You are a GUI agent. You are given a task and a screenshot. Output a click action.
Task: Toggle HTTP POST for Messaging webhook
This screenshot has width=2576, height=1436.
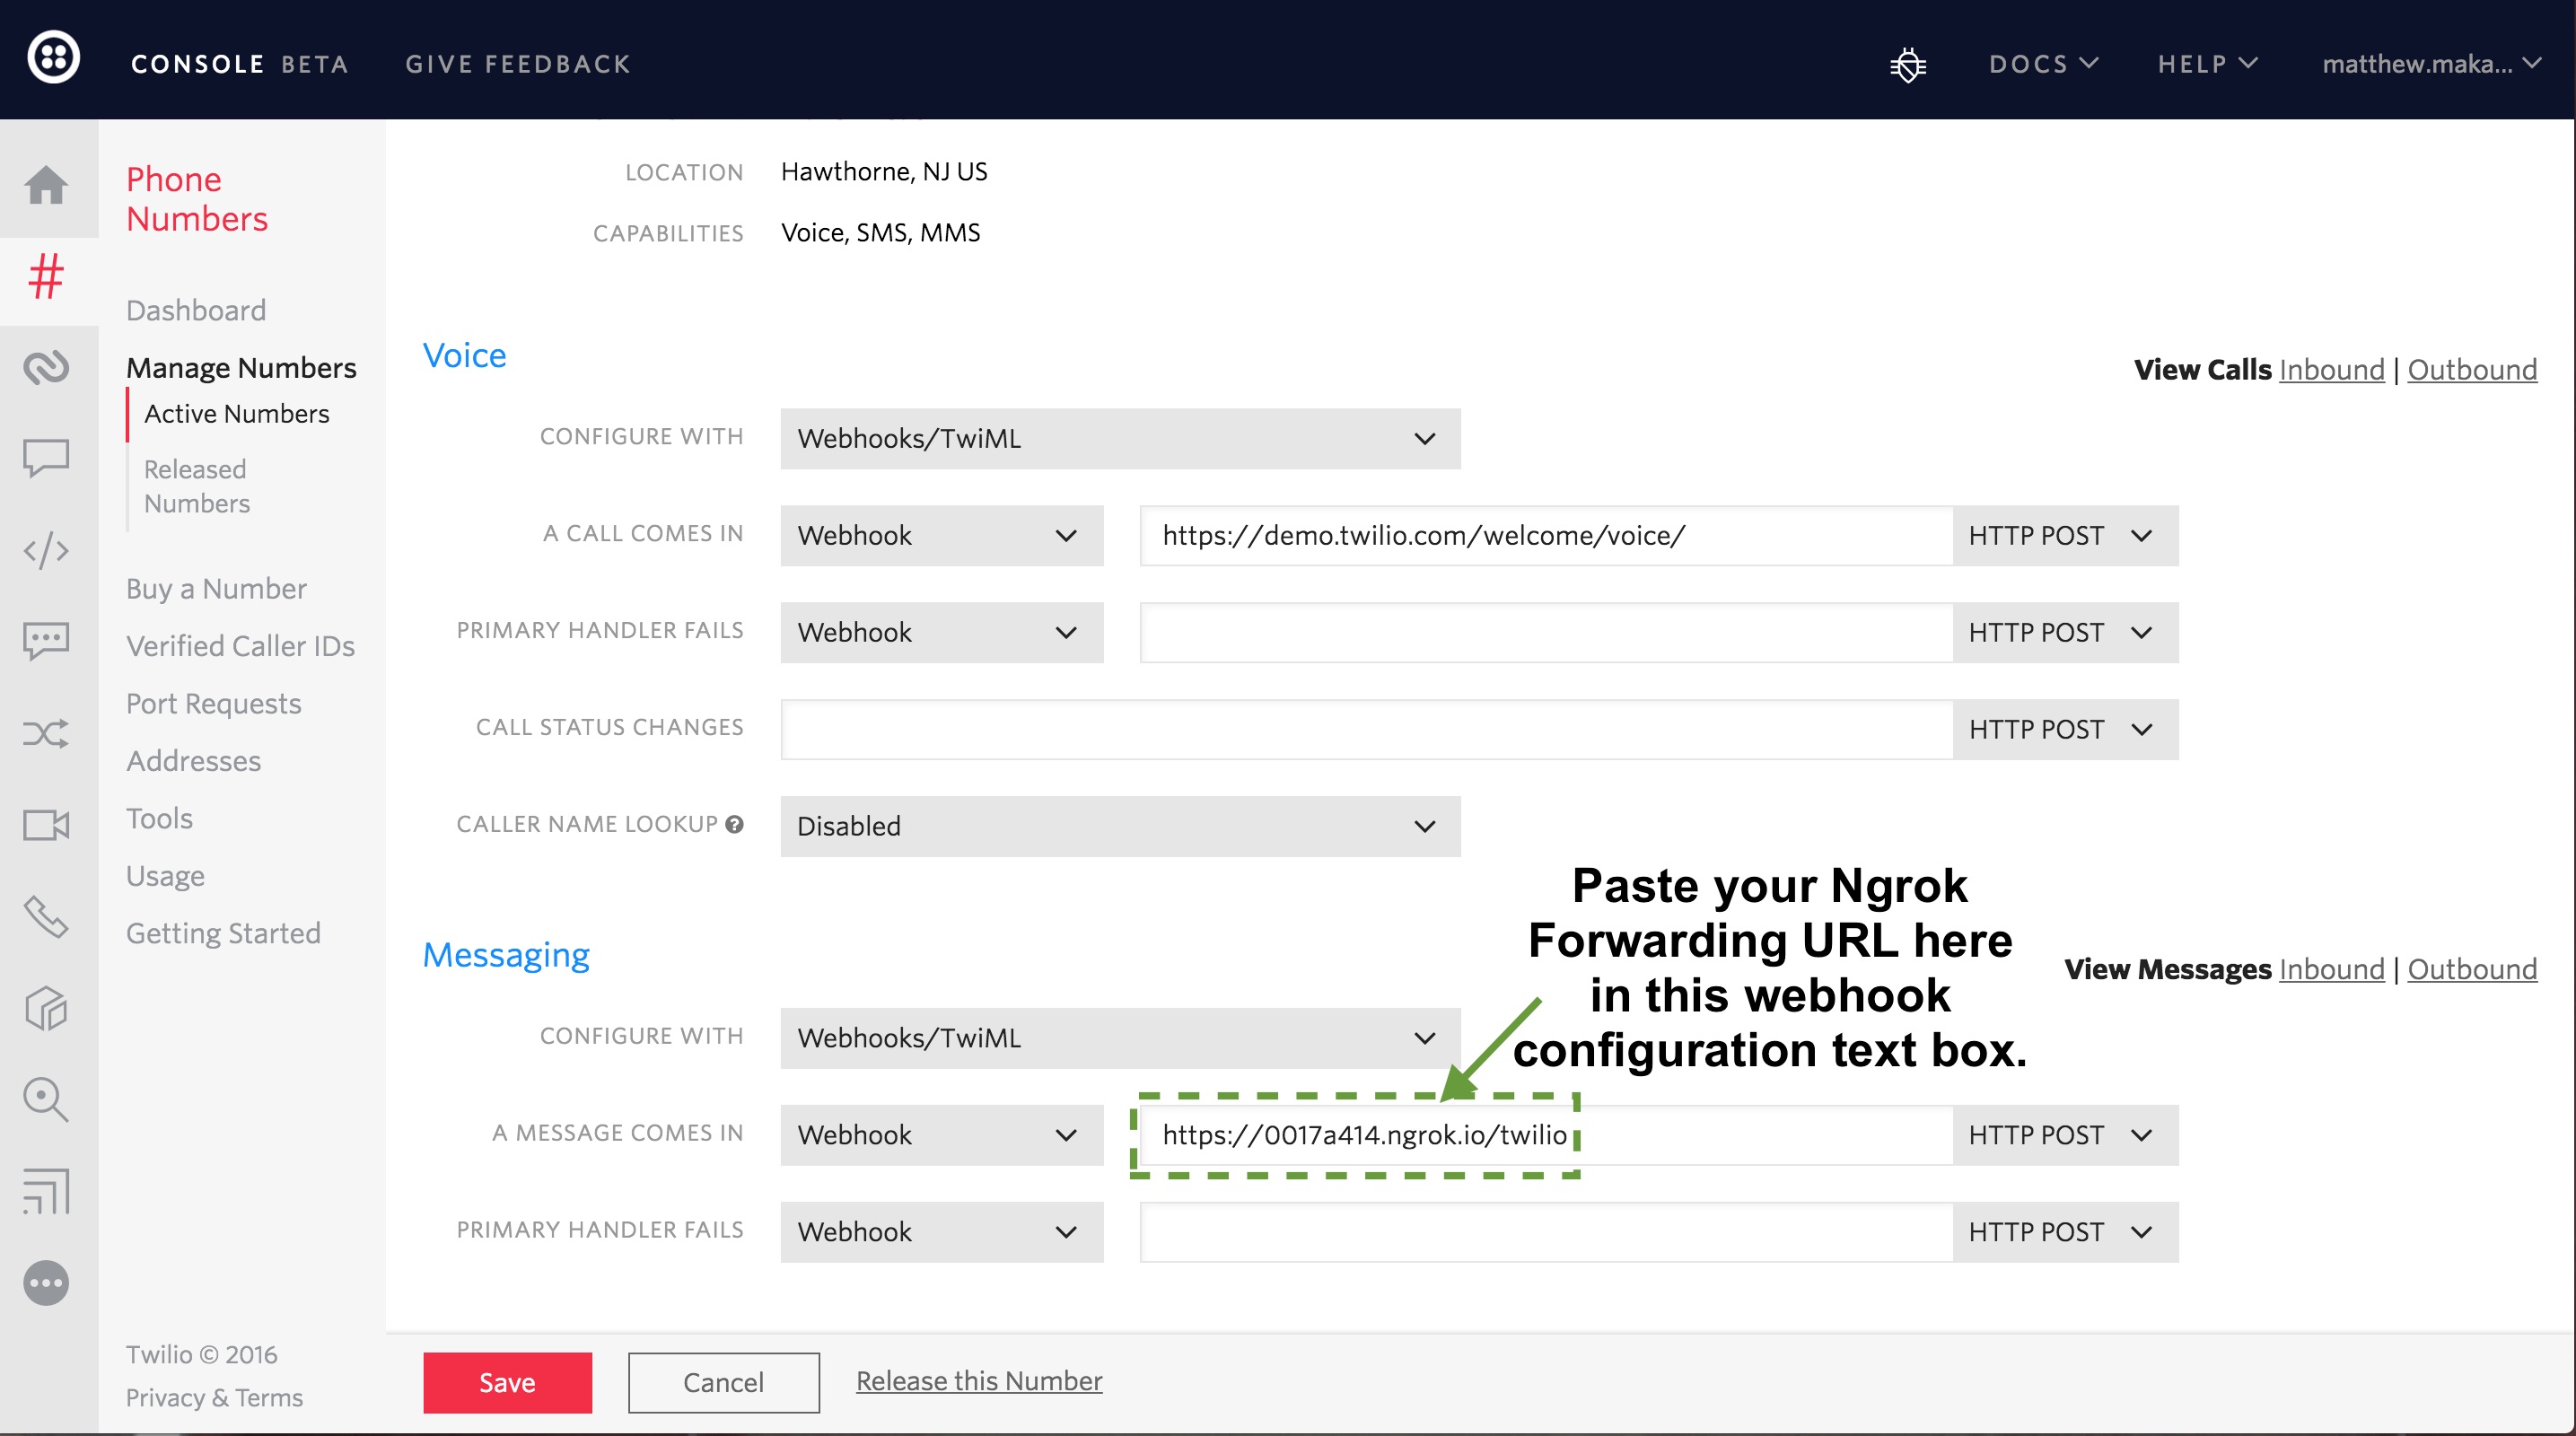click(2056, 1134)
